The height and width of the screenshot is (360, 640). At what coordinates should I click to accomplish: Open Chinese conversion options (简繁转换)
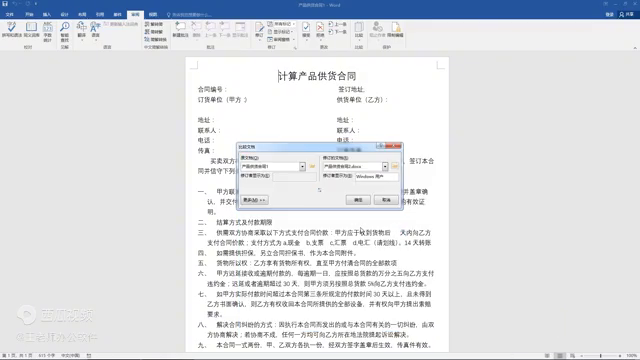156,40
